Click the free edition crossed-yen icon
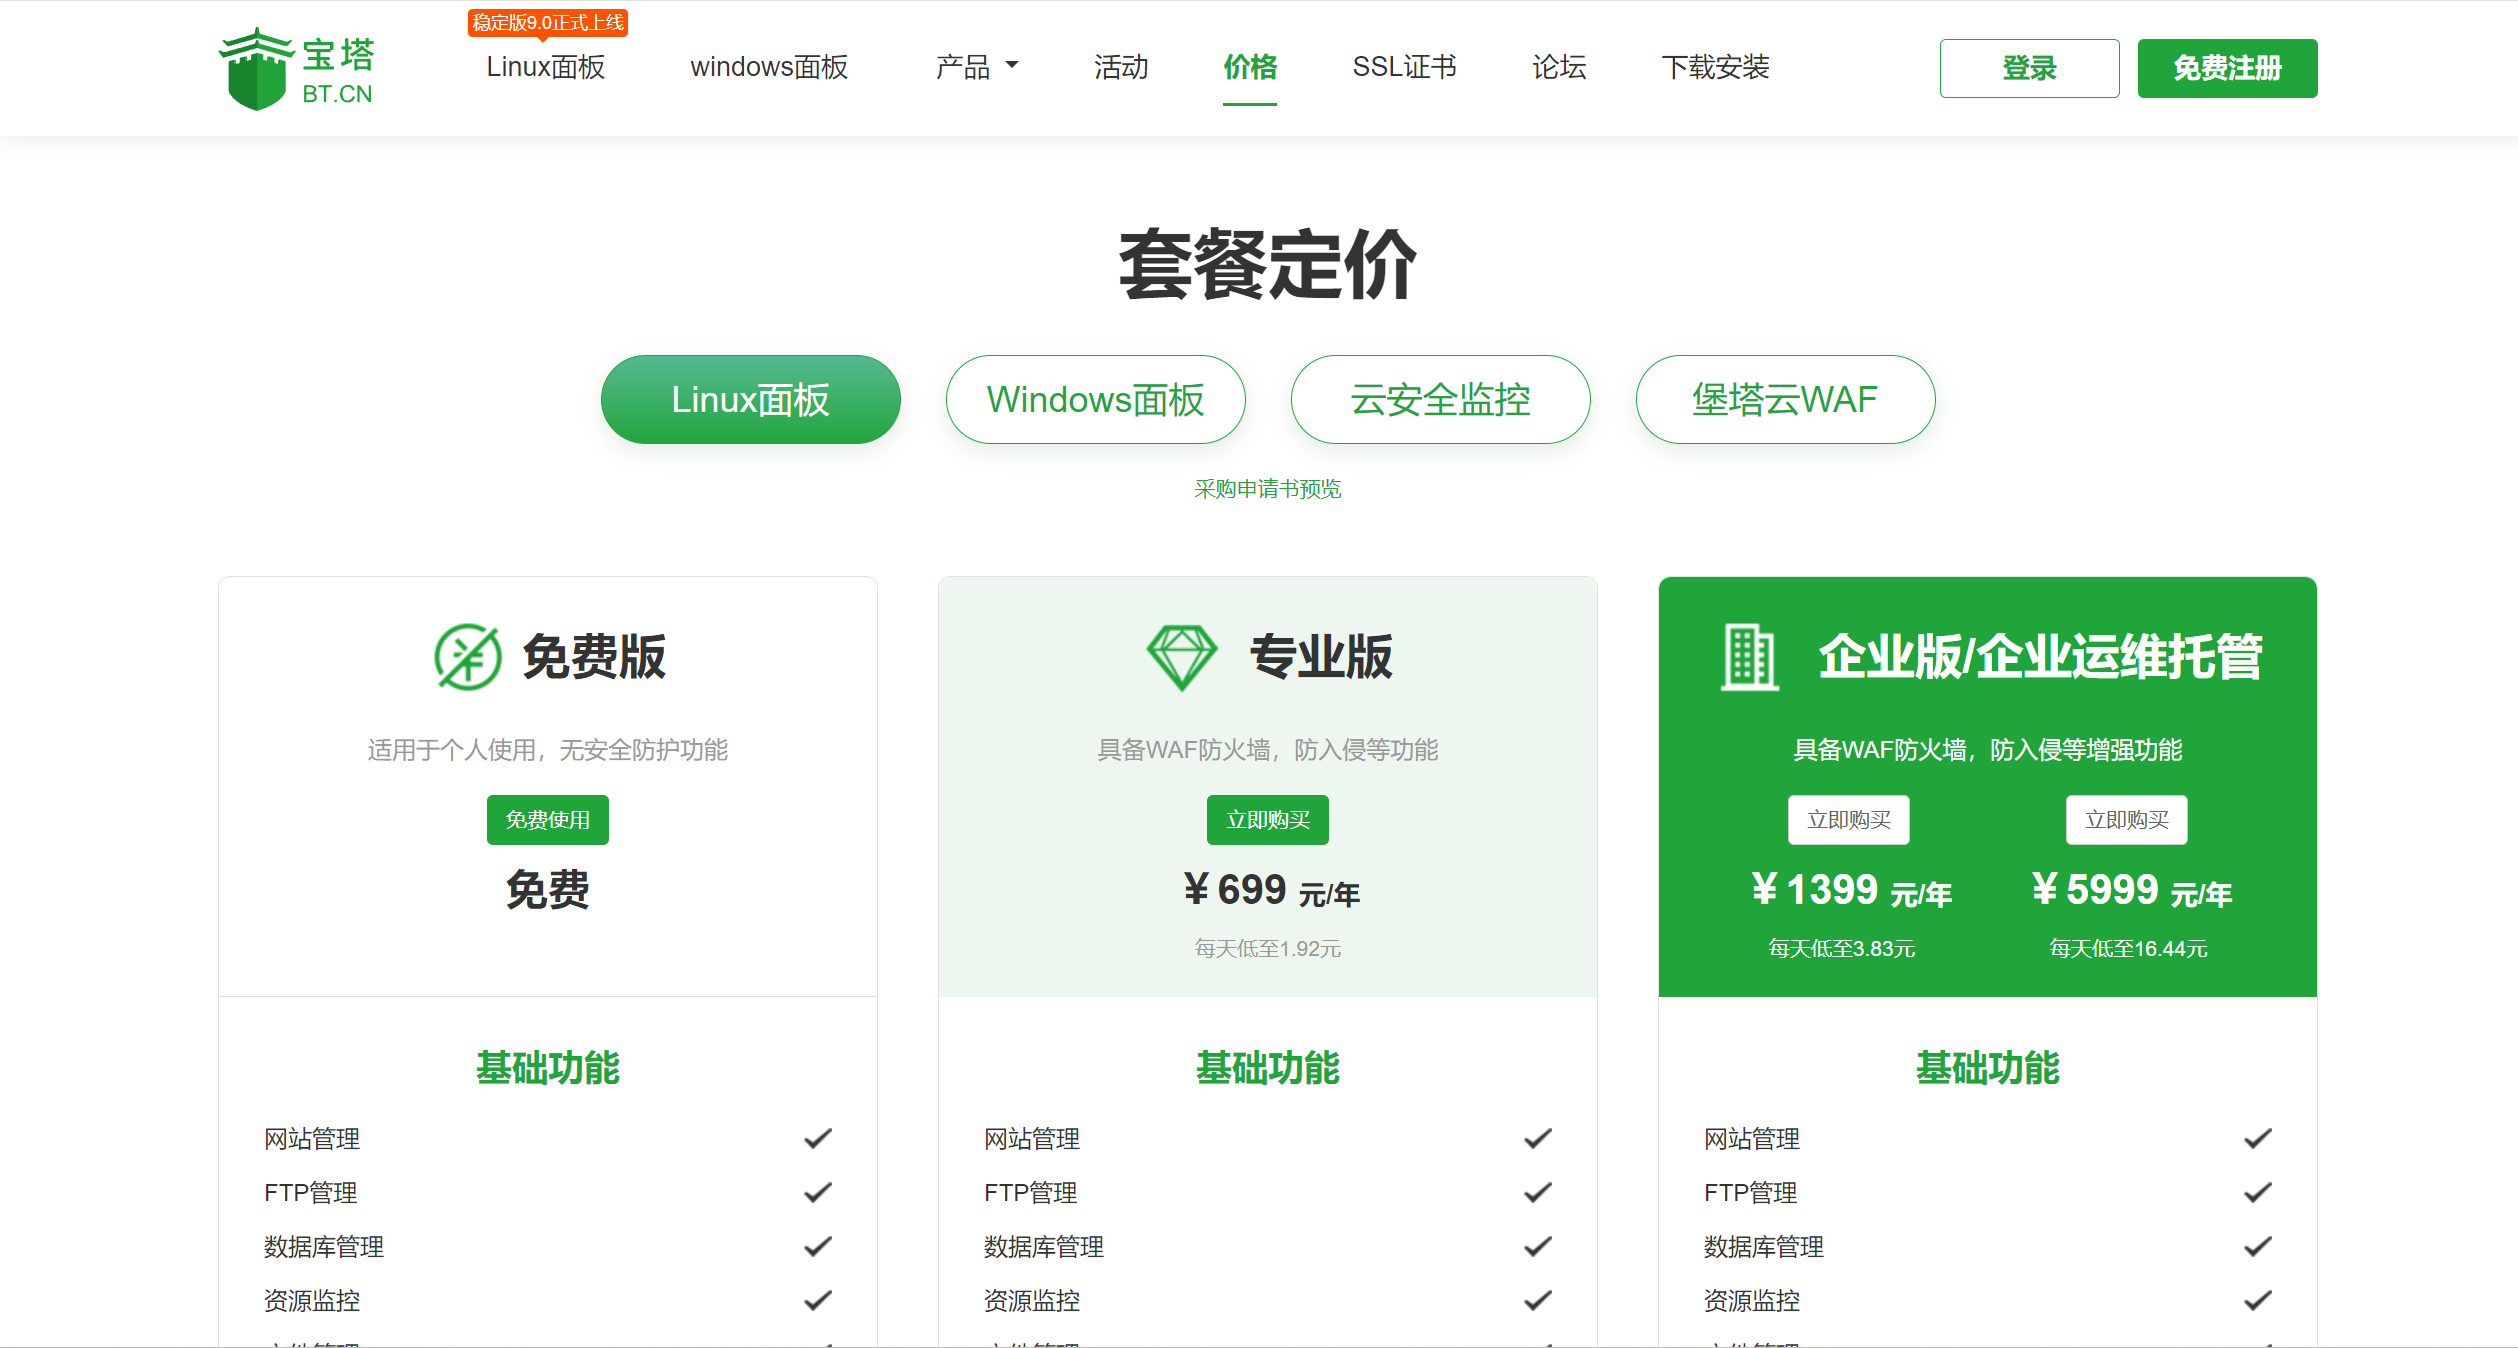The width and height of the screenshot is (2518, 1348). click(467, 657)
